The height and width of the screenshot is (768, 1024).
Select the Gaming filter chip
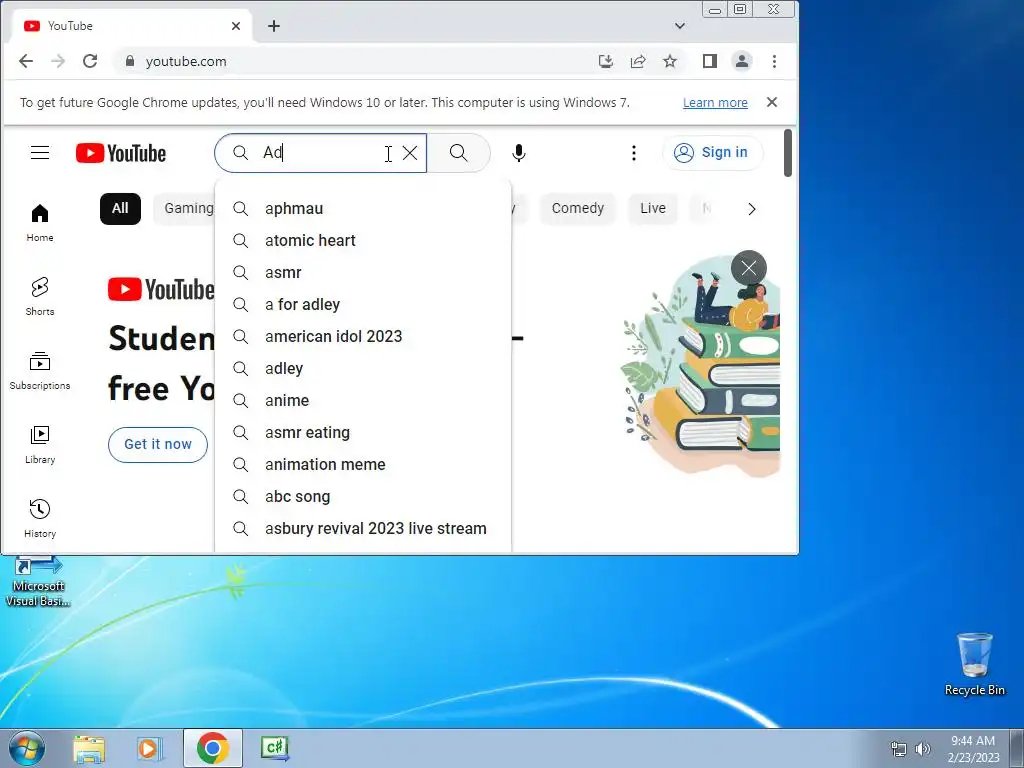[x=186, y=208]
